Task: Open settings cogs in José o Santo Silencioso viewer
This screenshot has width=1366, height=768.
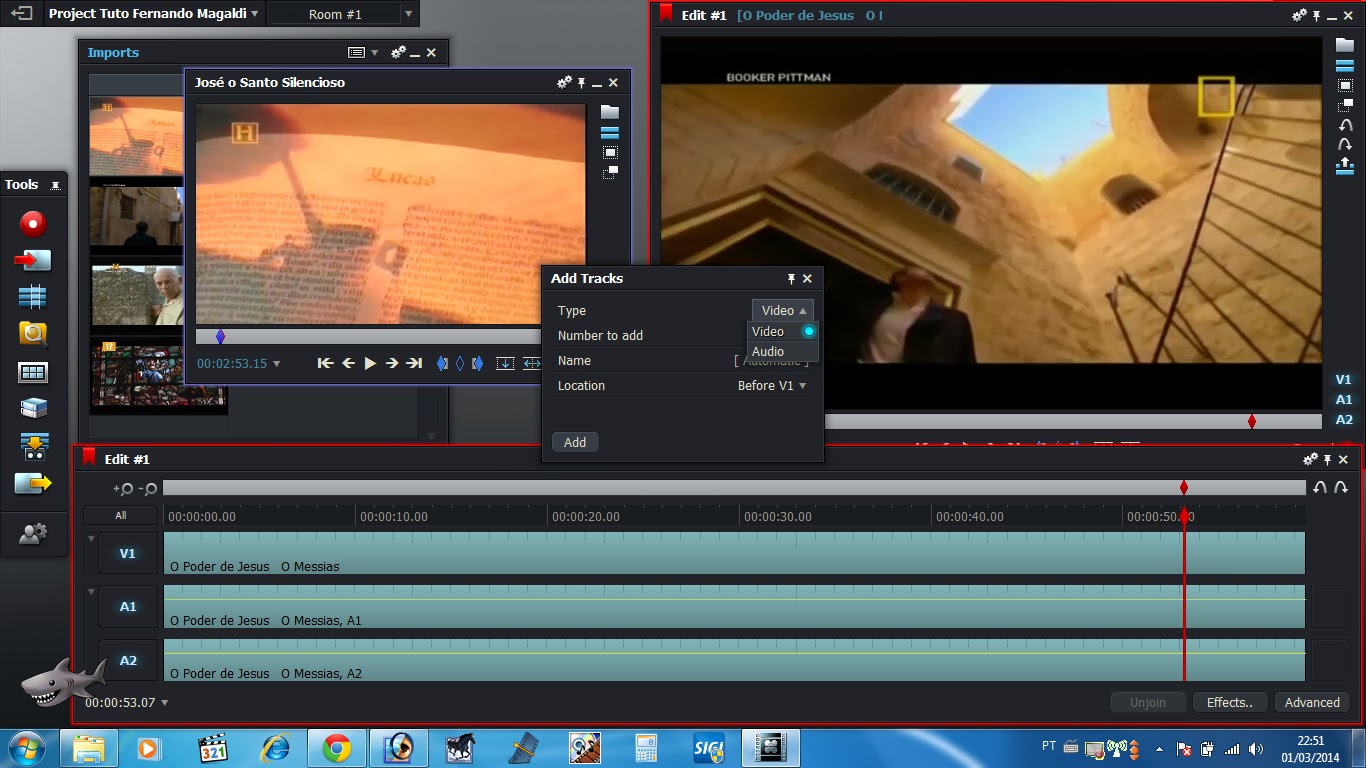Action: [x=564, y=82]
